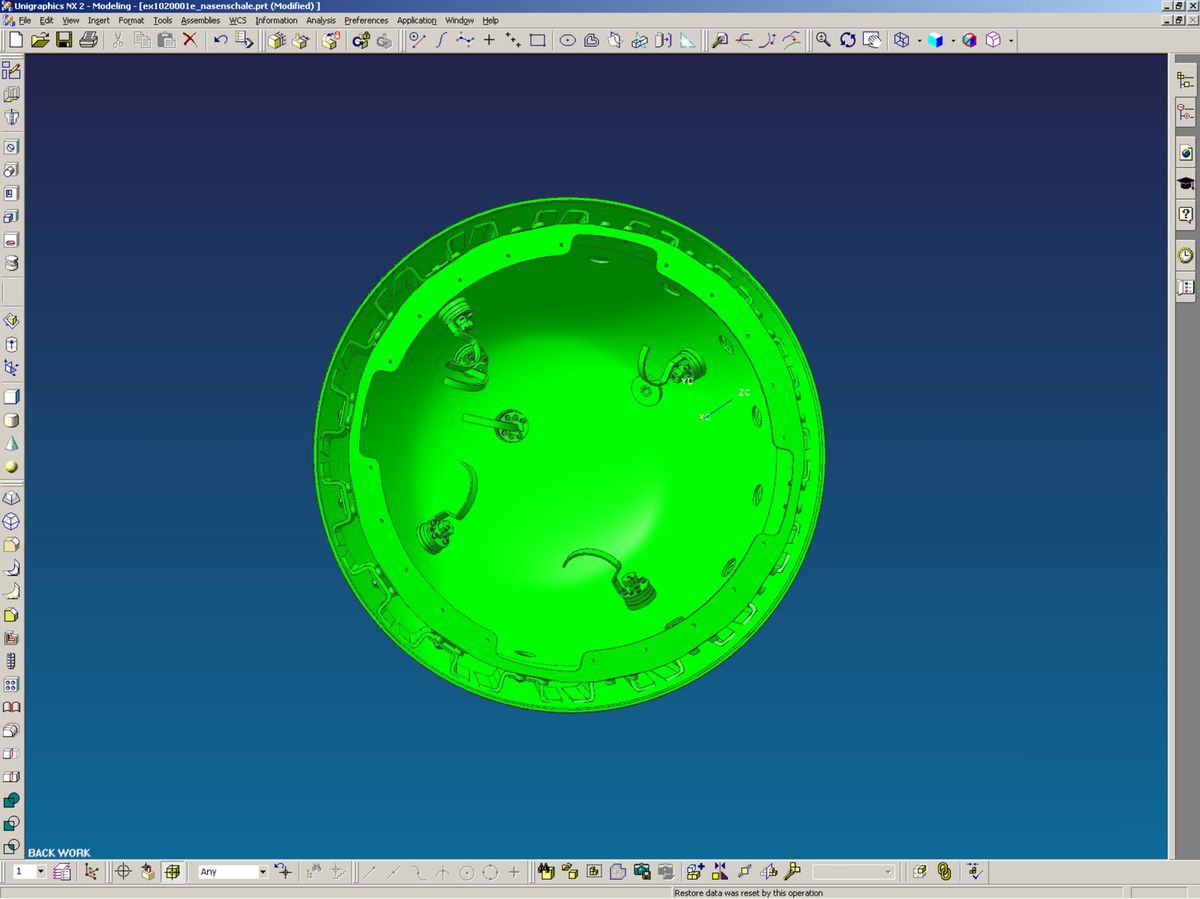Open the Assemblies menu
This screenshot has height=899, width=1200.
pyautogui.click(x=200, y=20)
